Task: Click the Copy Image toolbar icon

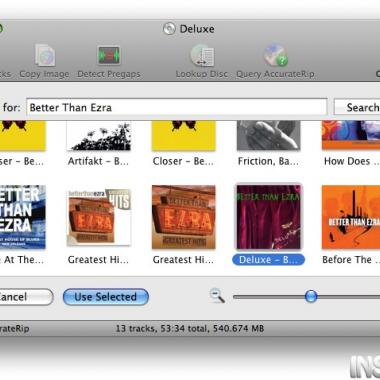Action: point(45,55)
